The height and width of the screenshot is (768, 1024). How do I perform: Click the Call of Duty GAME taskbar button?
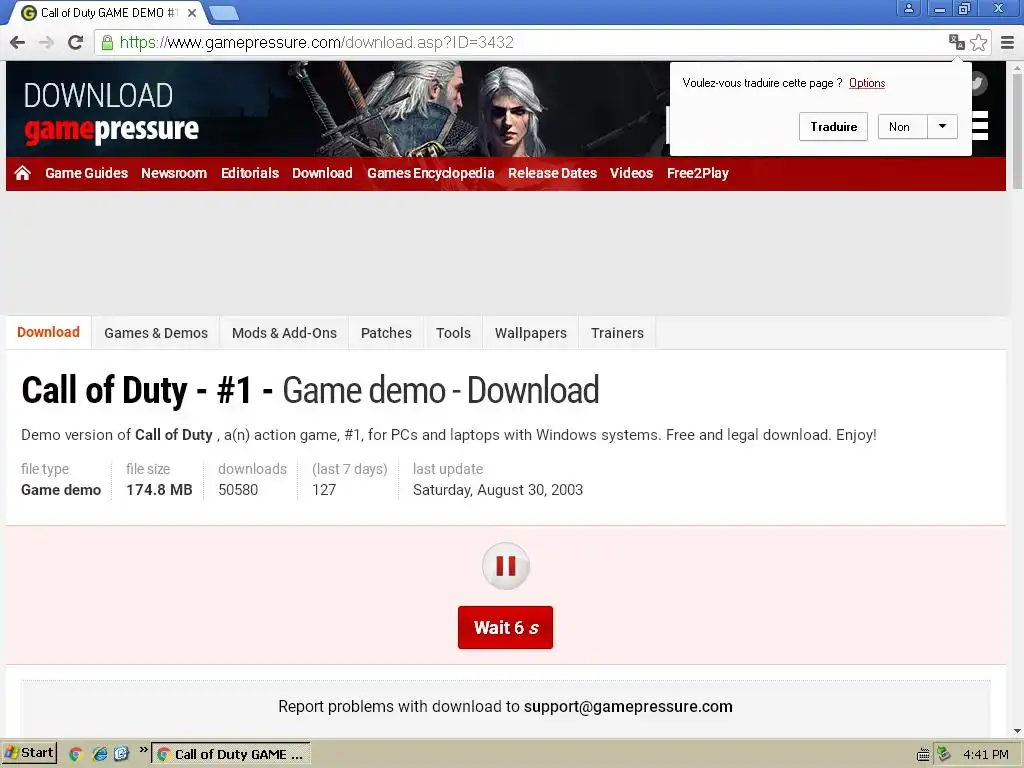(x=231, y=754)
